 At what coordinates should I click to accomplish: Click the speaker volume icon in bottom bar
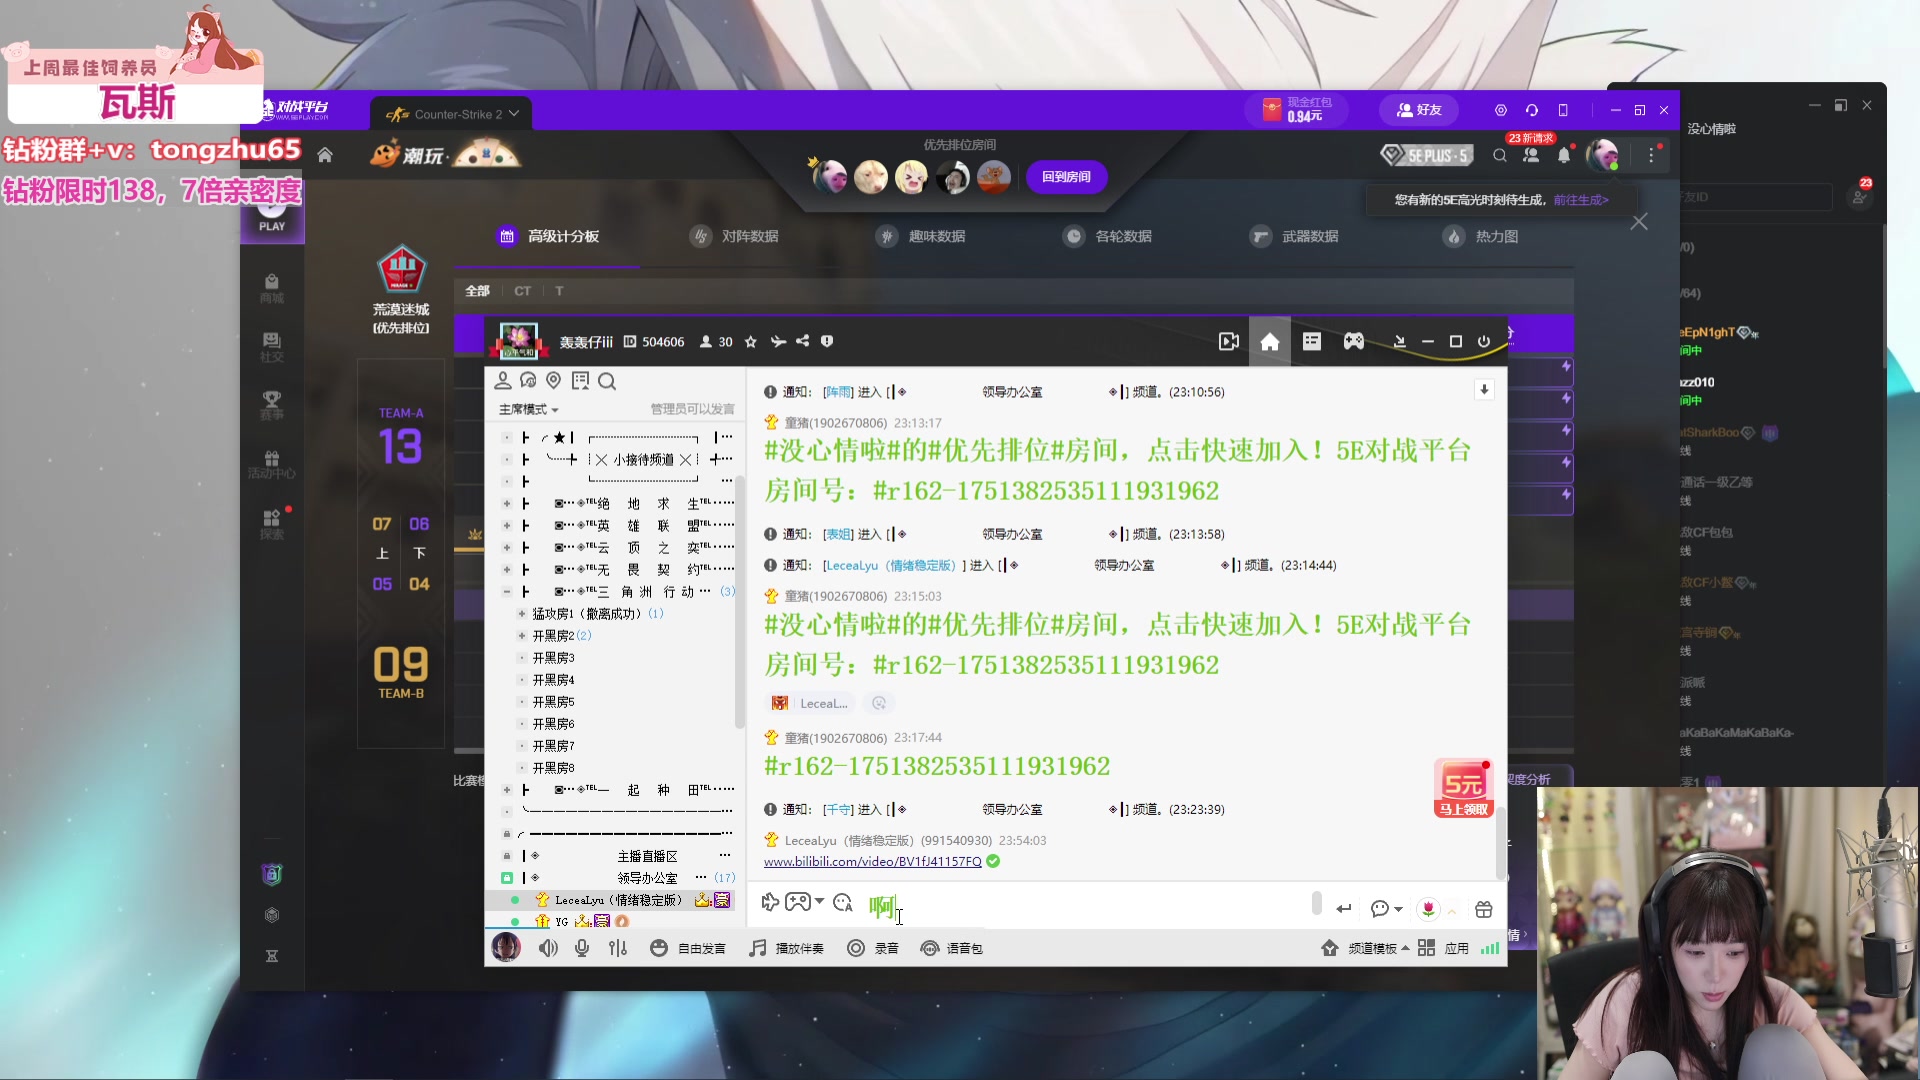coord(548,948)
